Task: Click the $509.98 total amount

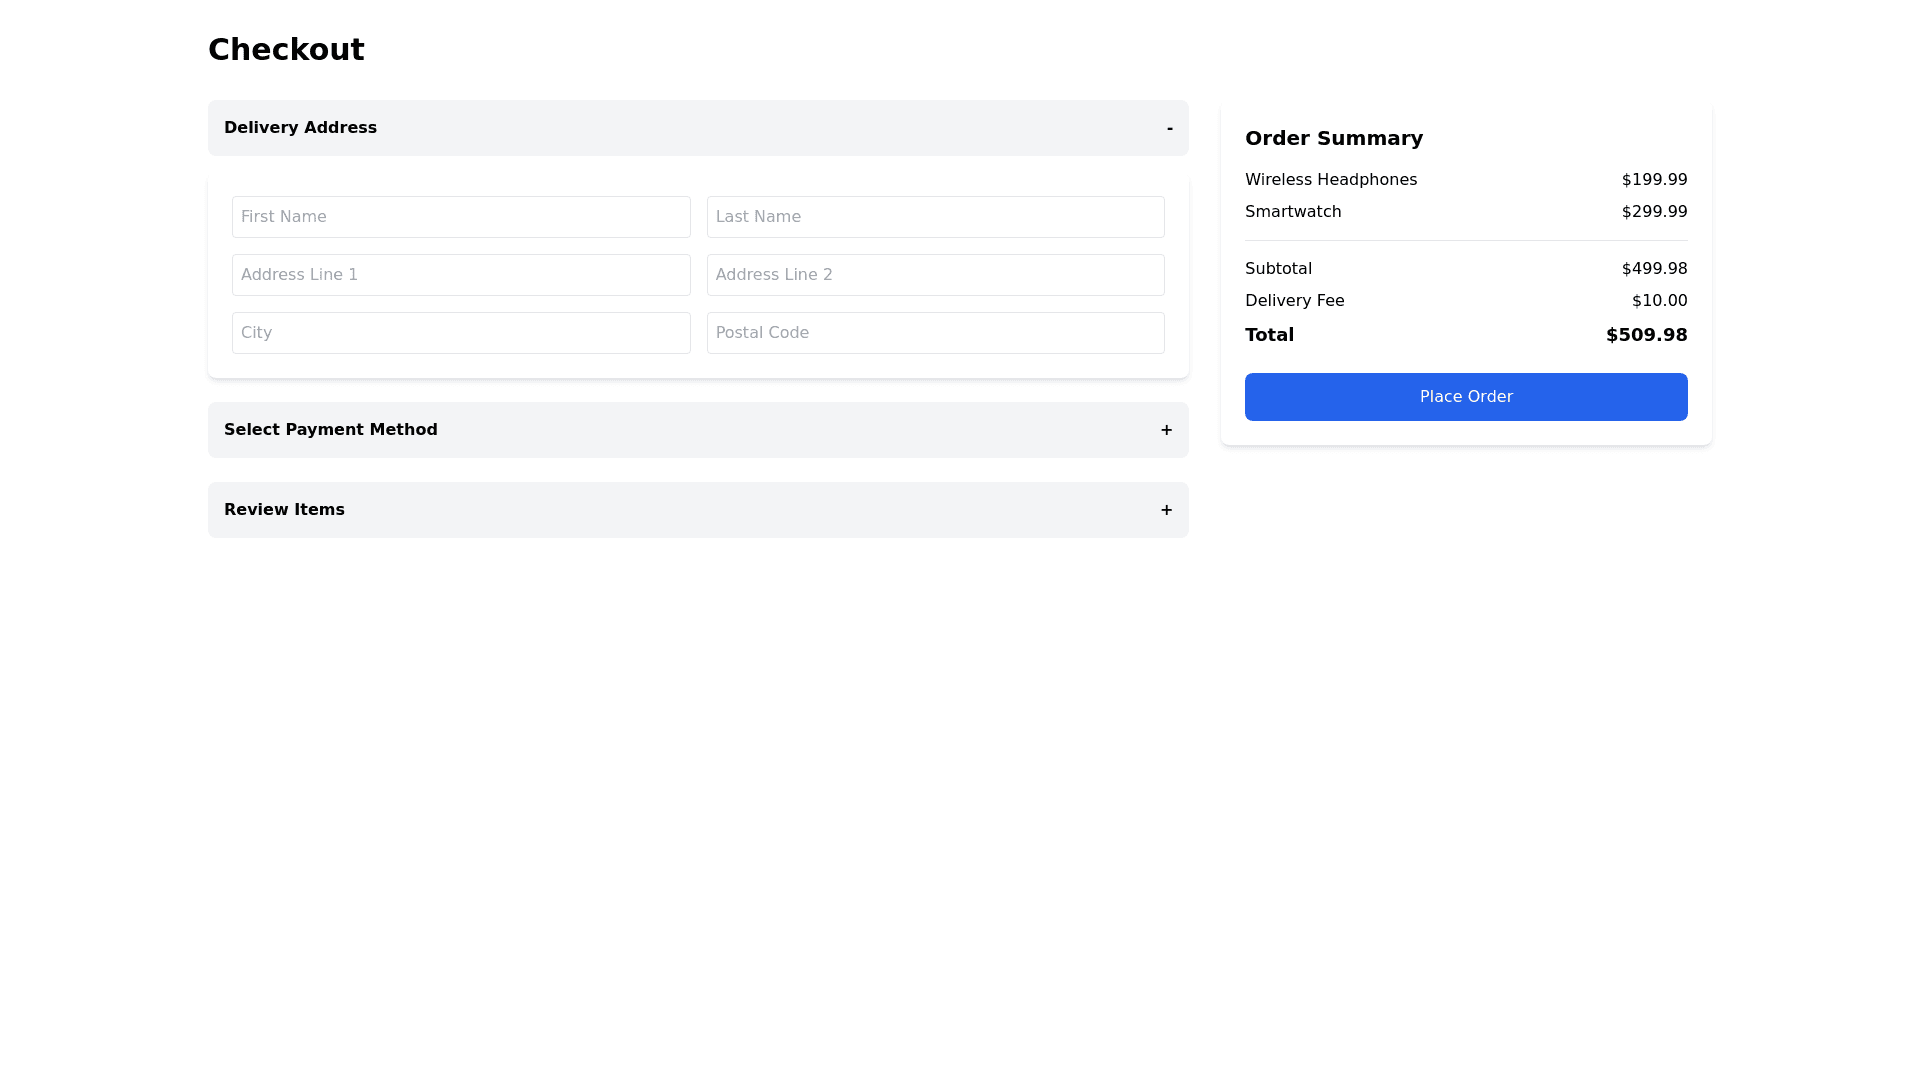Action: (x=1646, y=335)
